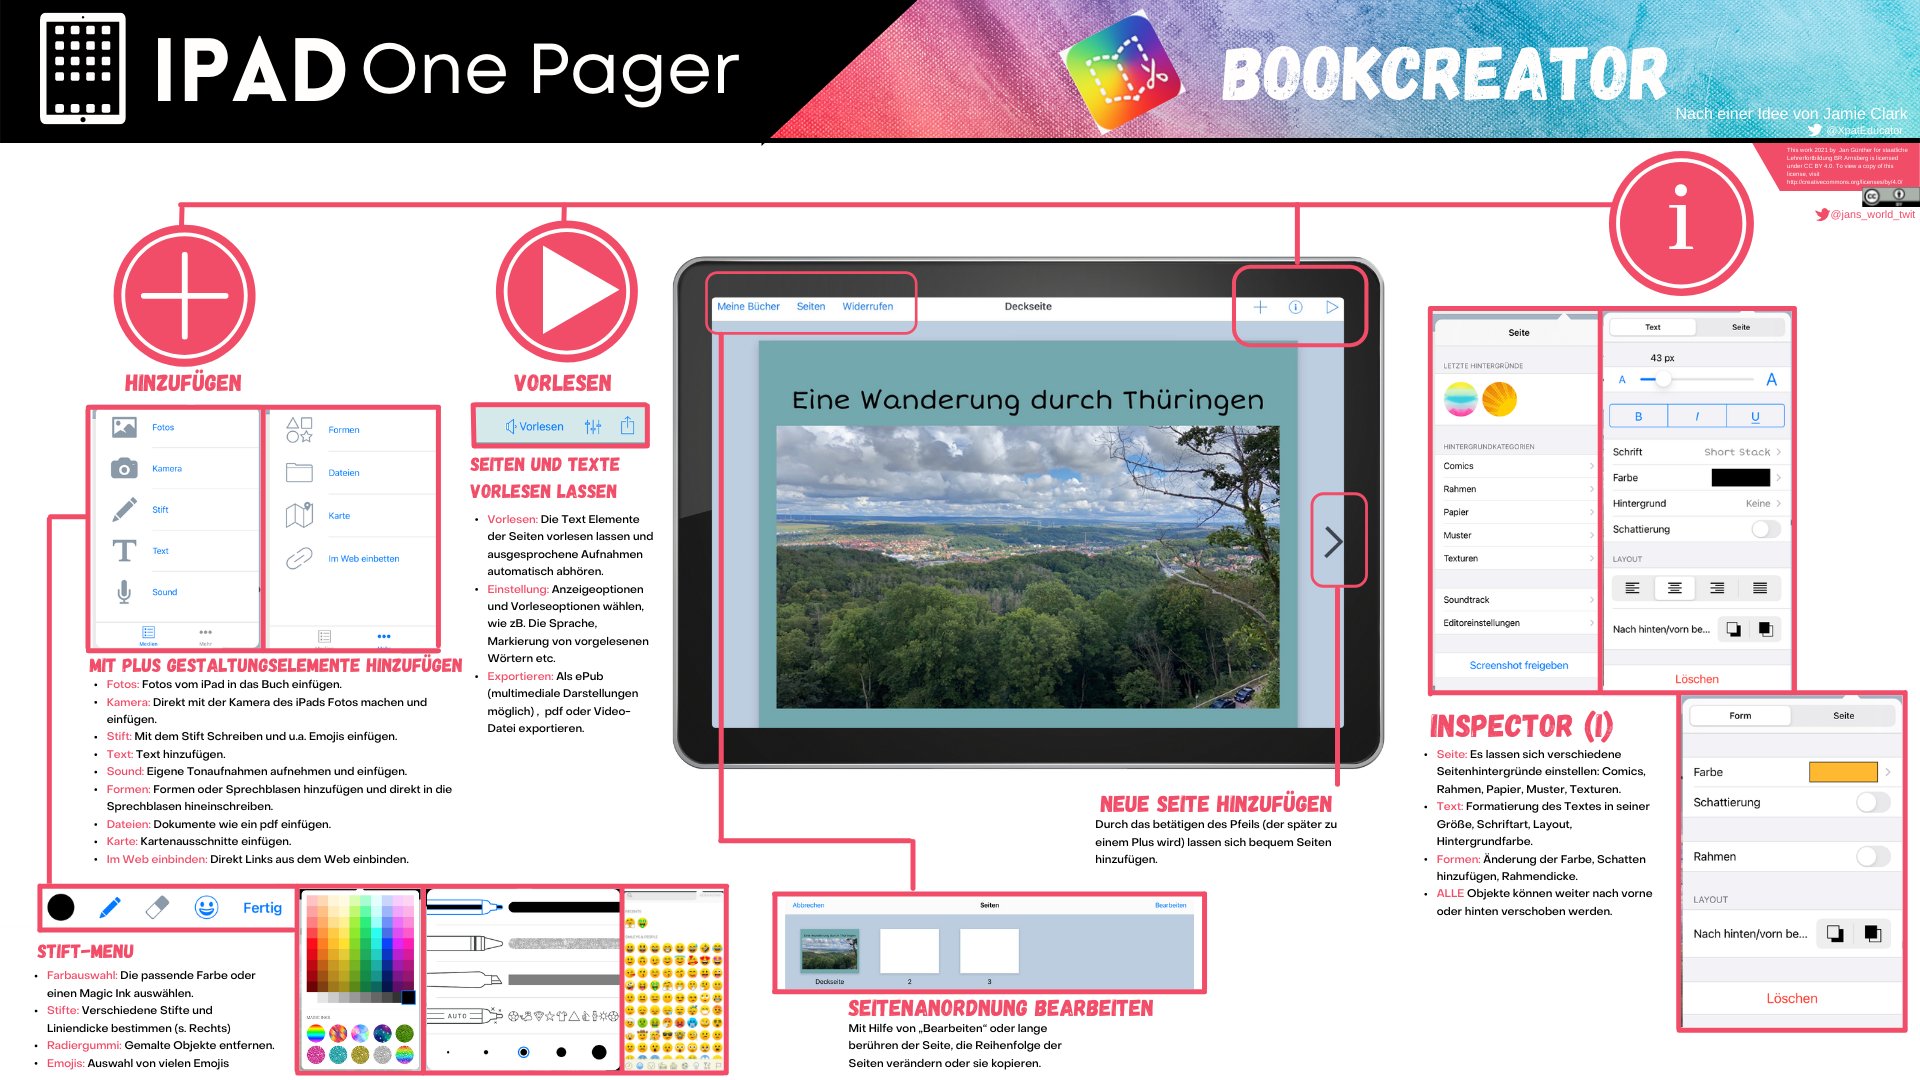Select orange Farbe color swatch in Form panel
This screenshot has width=1920, height=1080.
pos(1844,767)
